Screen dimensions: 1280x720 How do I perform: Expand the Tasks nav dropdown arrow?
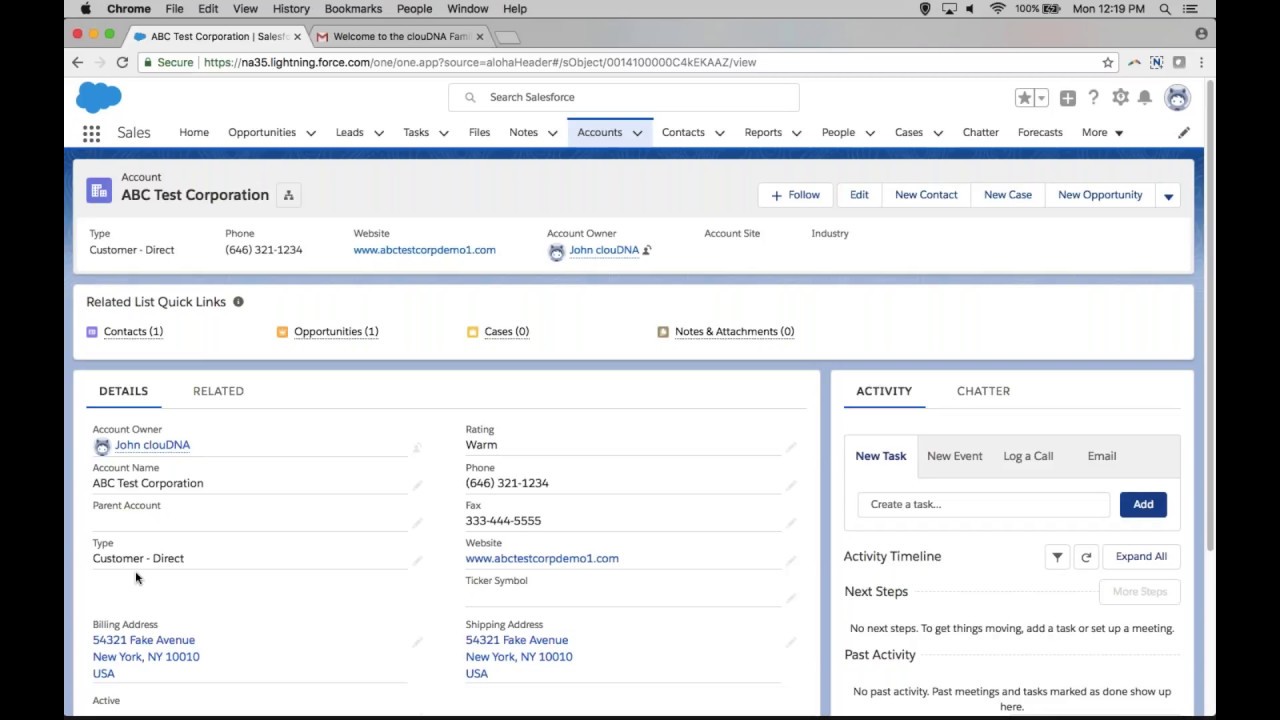(x=444, y=133)
